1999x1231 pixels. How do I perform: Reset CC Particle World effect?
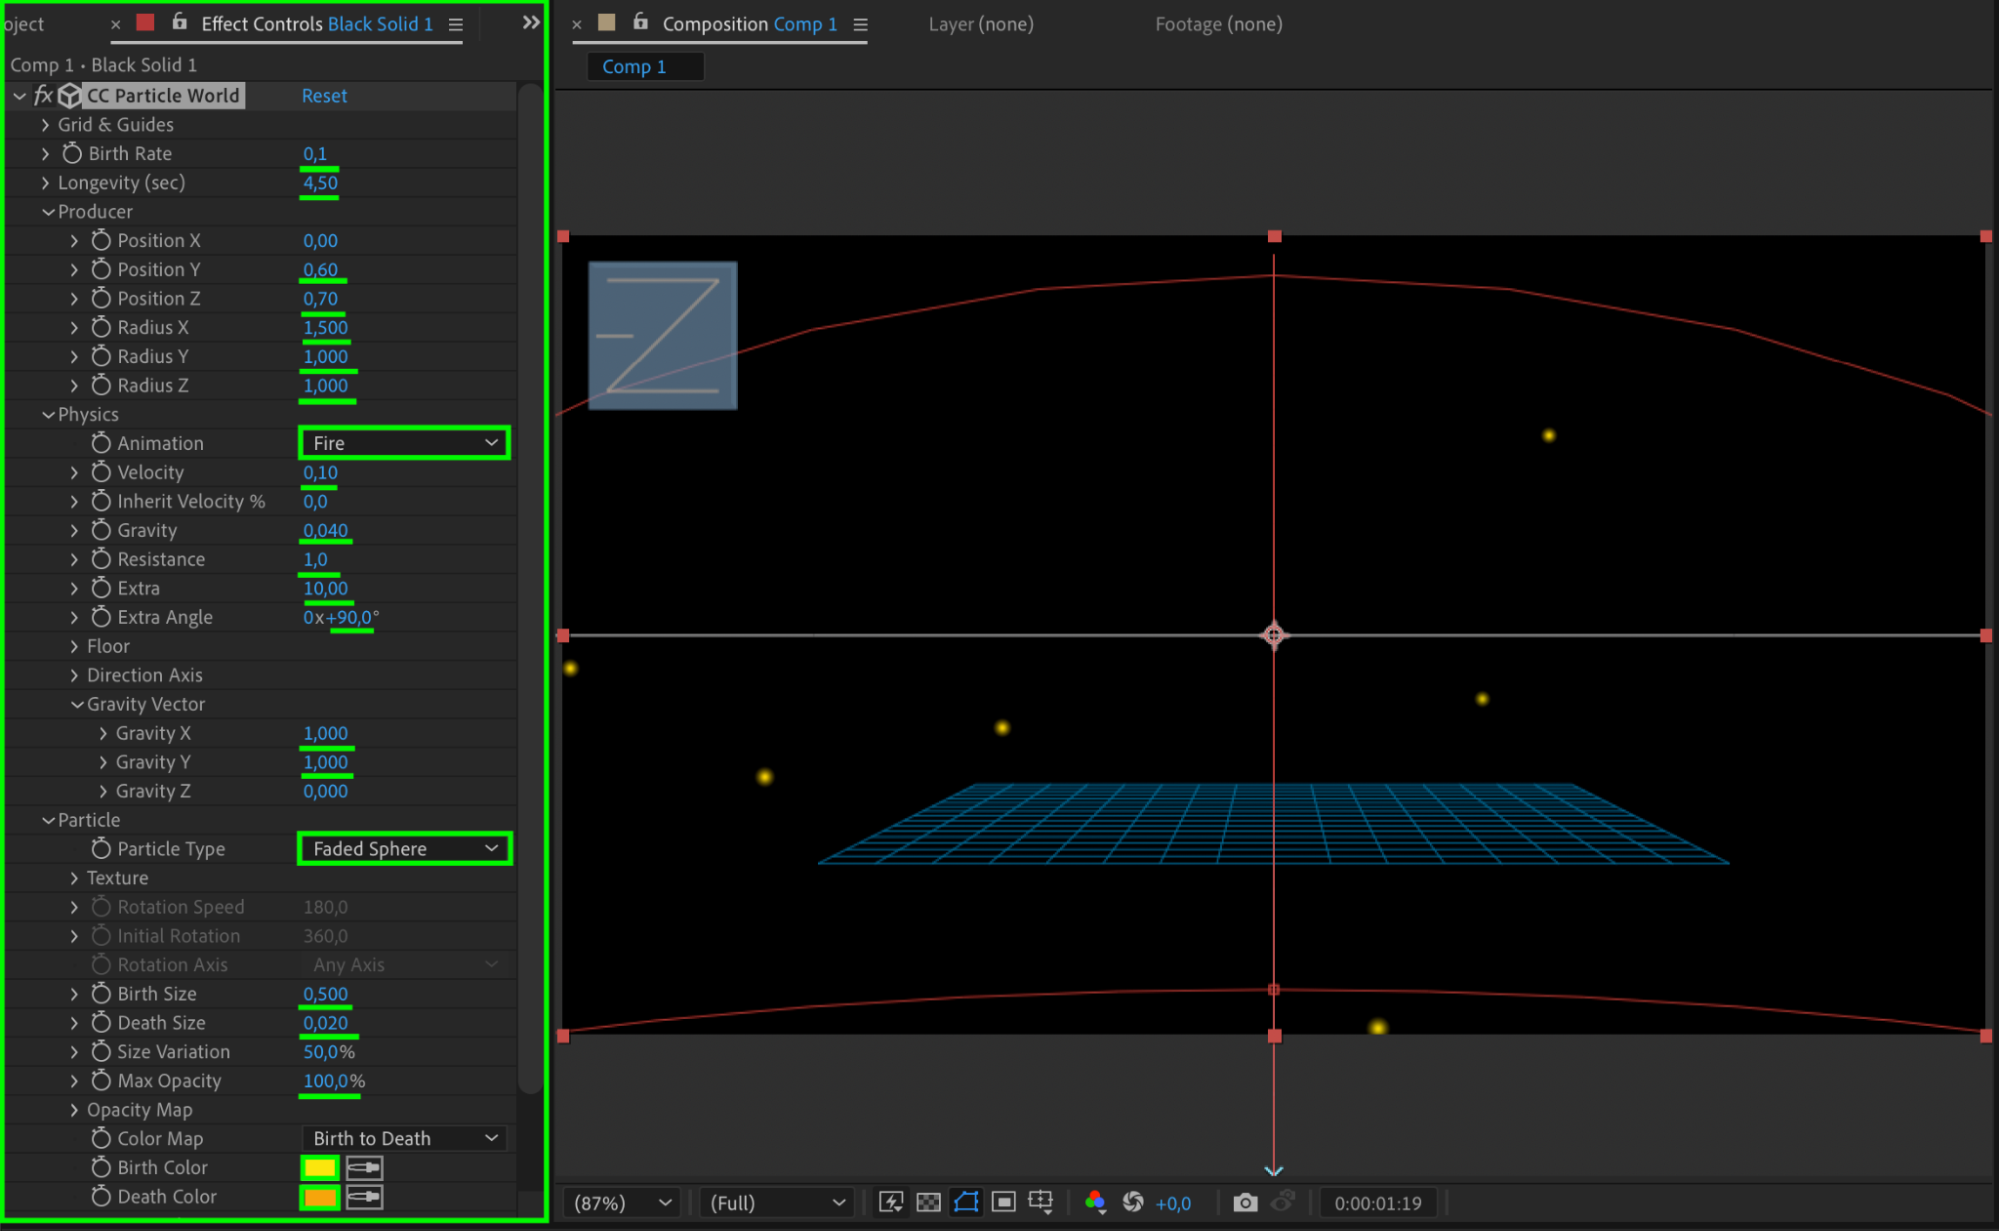[324, 96]
